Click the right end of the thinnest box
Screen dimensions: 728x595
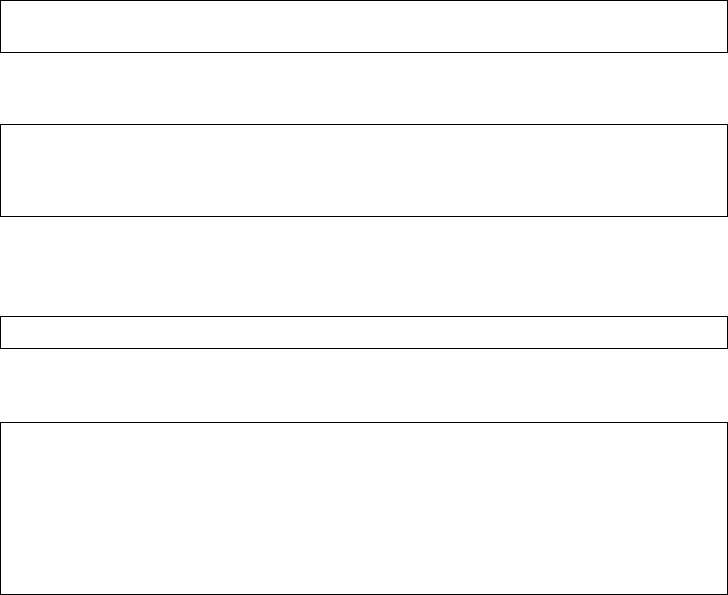(709, 332)
